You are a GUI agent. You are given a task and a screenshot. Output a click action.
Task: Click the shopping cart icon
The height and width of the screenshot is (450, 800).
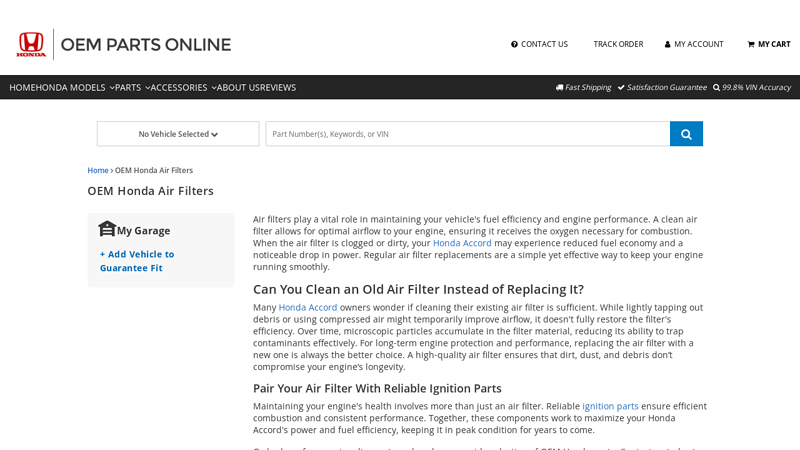coord(751,44)
